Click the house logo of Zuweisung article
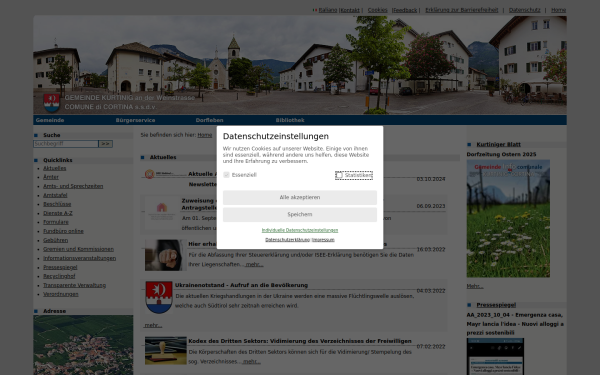600x375 pixels. click(x=162, y=212)
